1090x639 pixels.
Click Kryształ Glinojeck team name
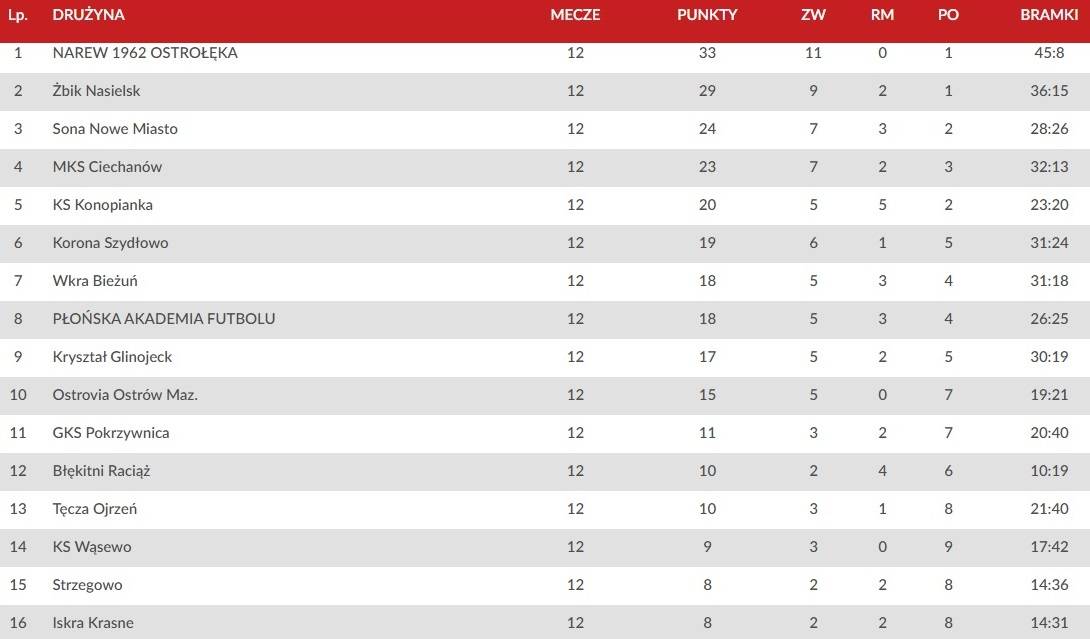[112, 357]
